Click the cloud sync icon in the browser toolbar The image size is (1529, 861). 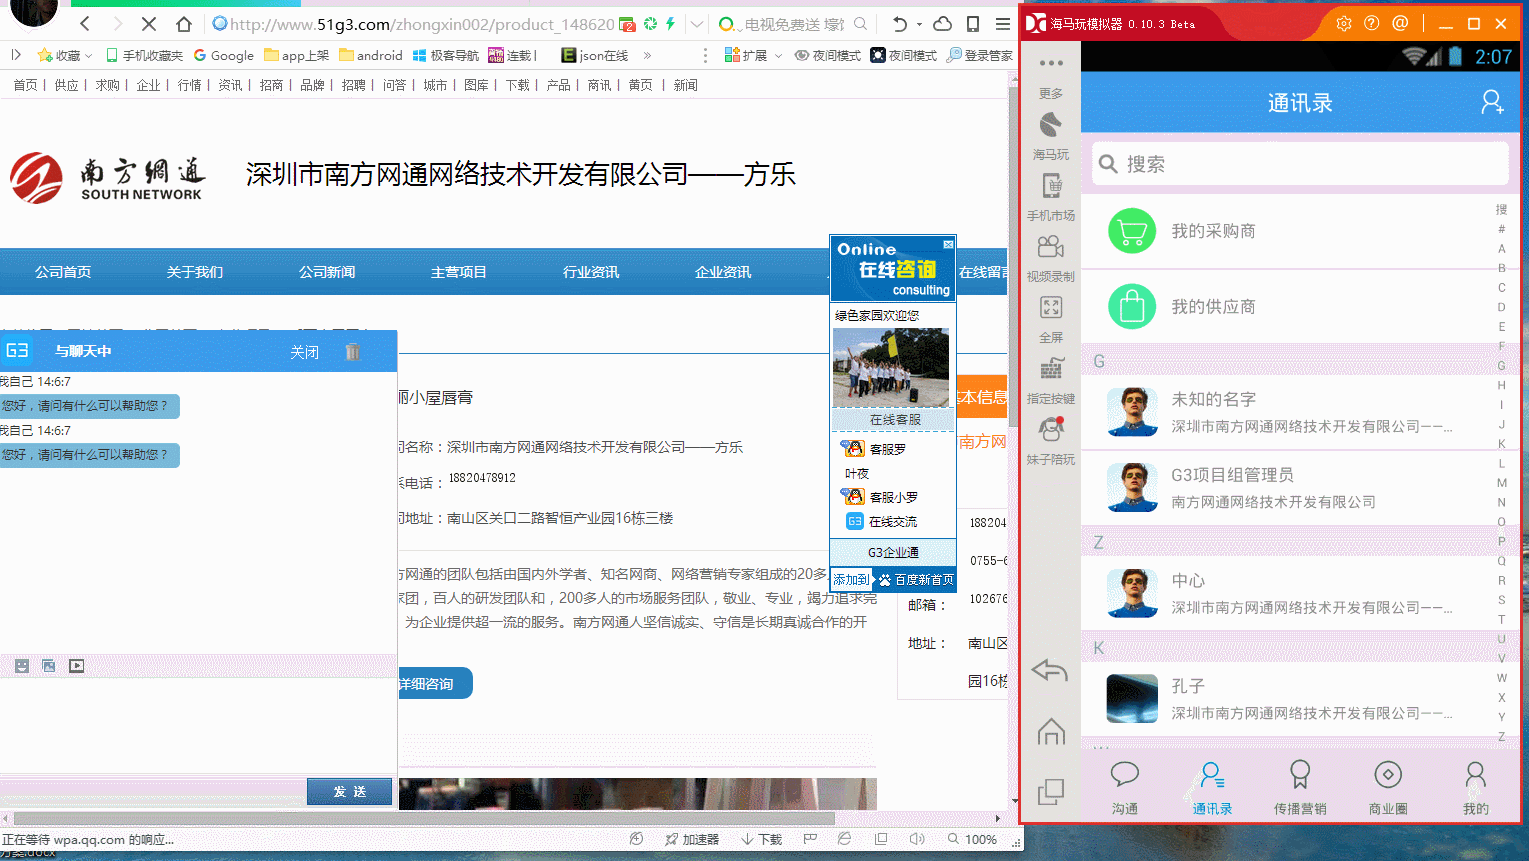[x=942, y=23]
